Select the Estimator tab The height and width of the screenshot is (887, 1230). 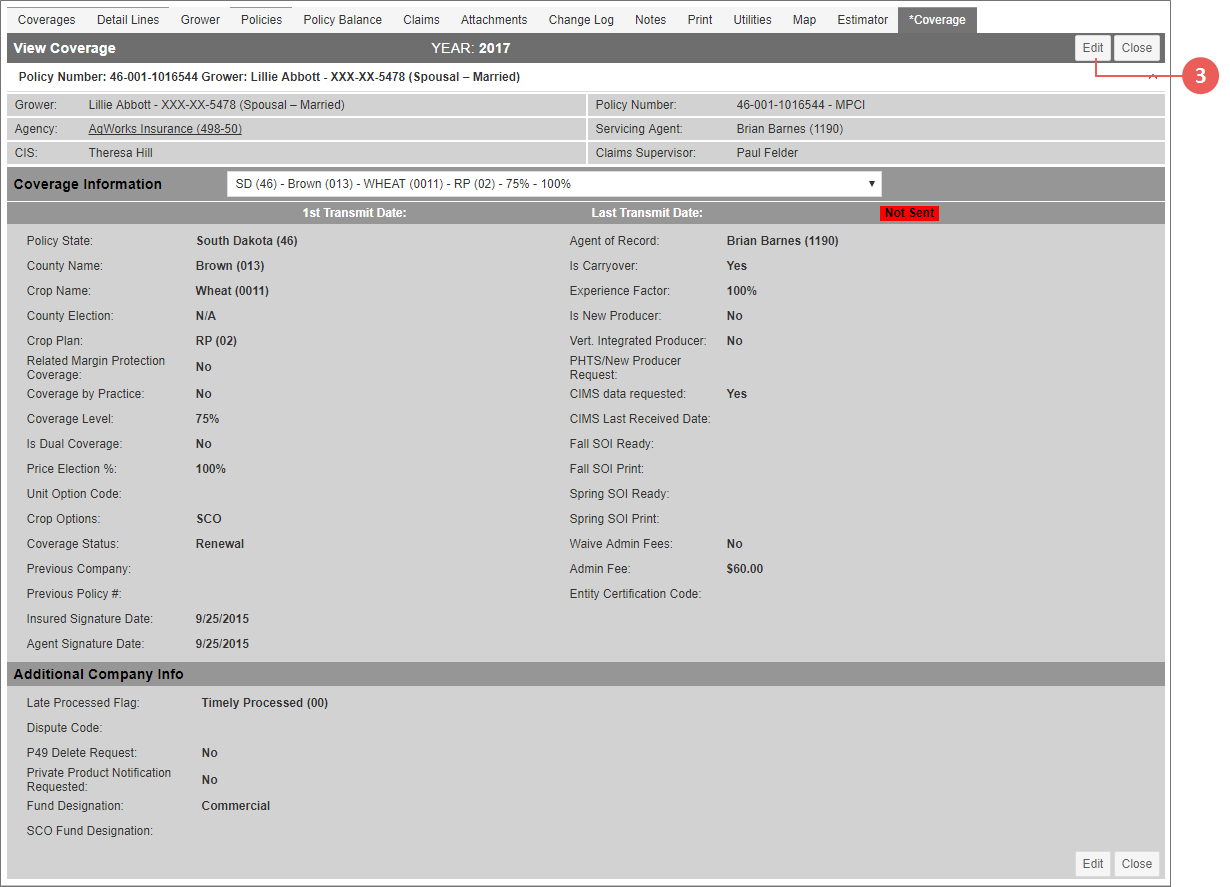[862, 20]
